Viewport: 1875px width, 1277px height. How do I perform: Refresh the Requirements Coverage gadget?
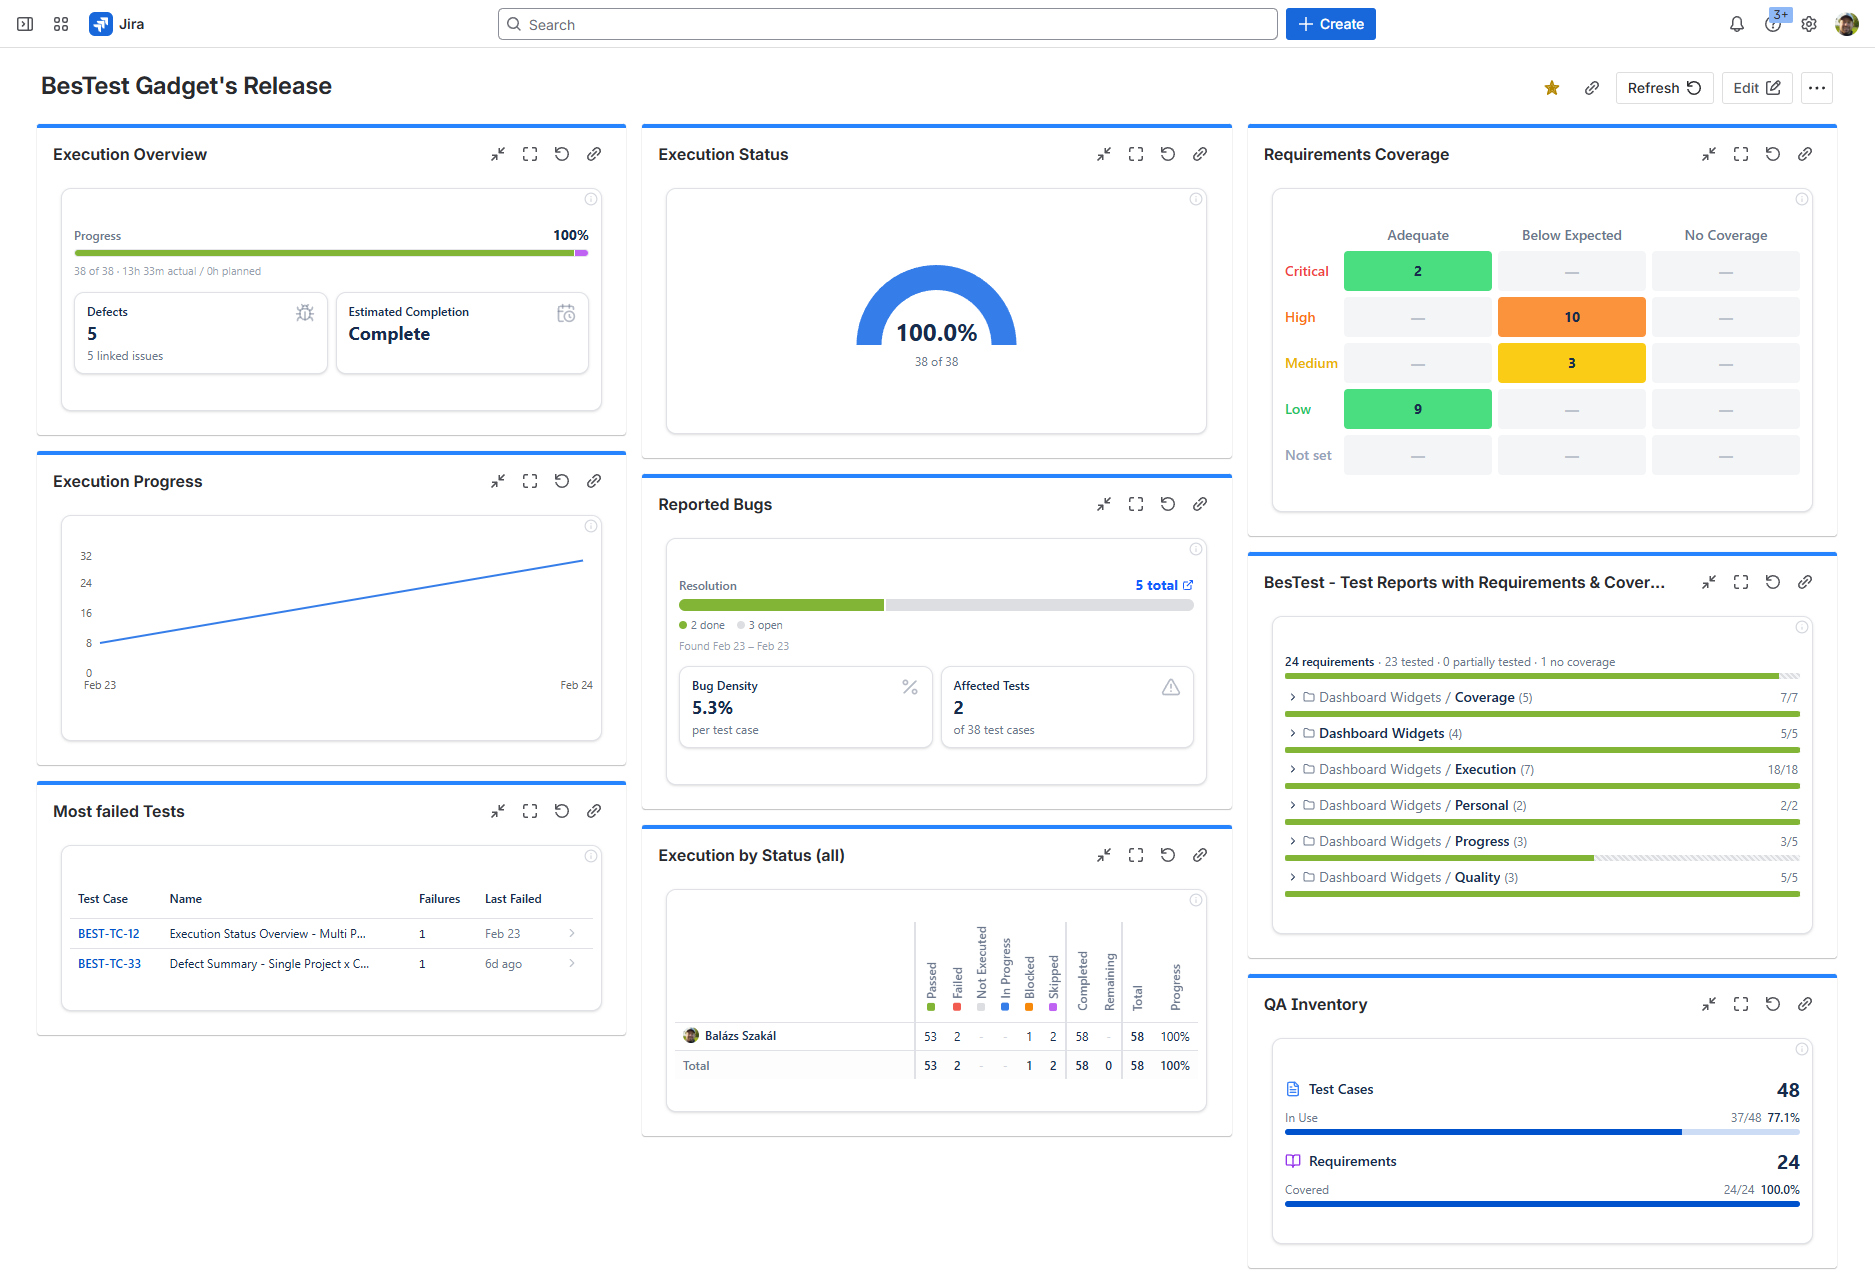1772,154
